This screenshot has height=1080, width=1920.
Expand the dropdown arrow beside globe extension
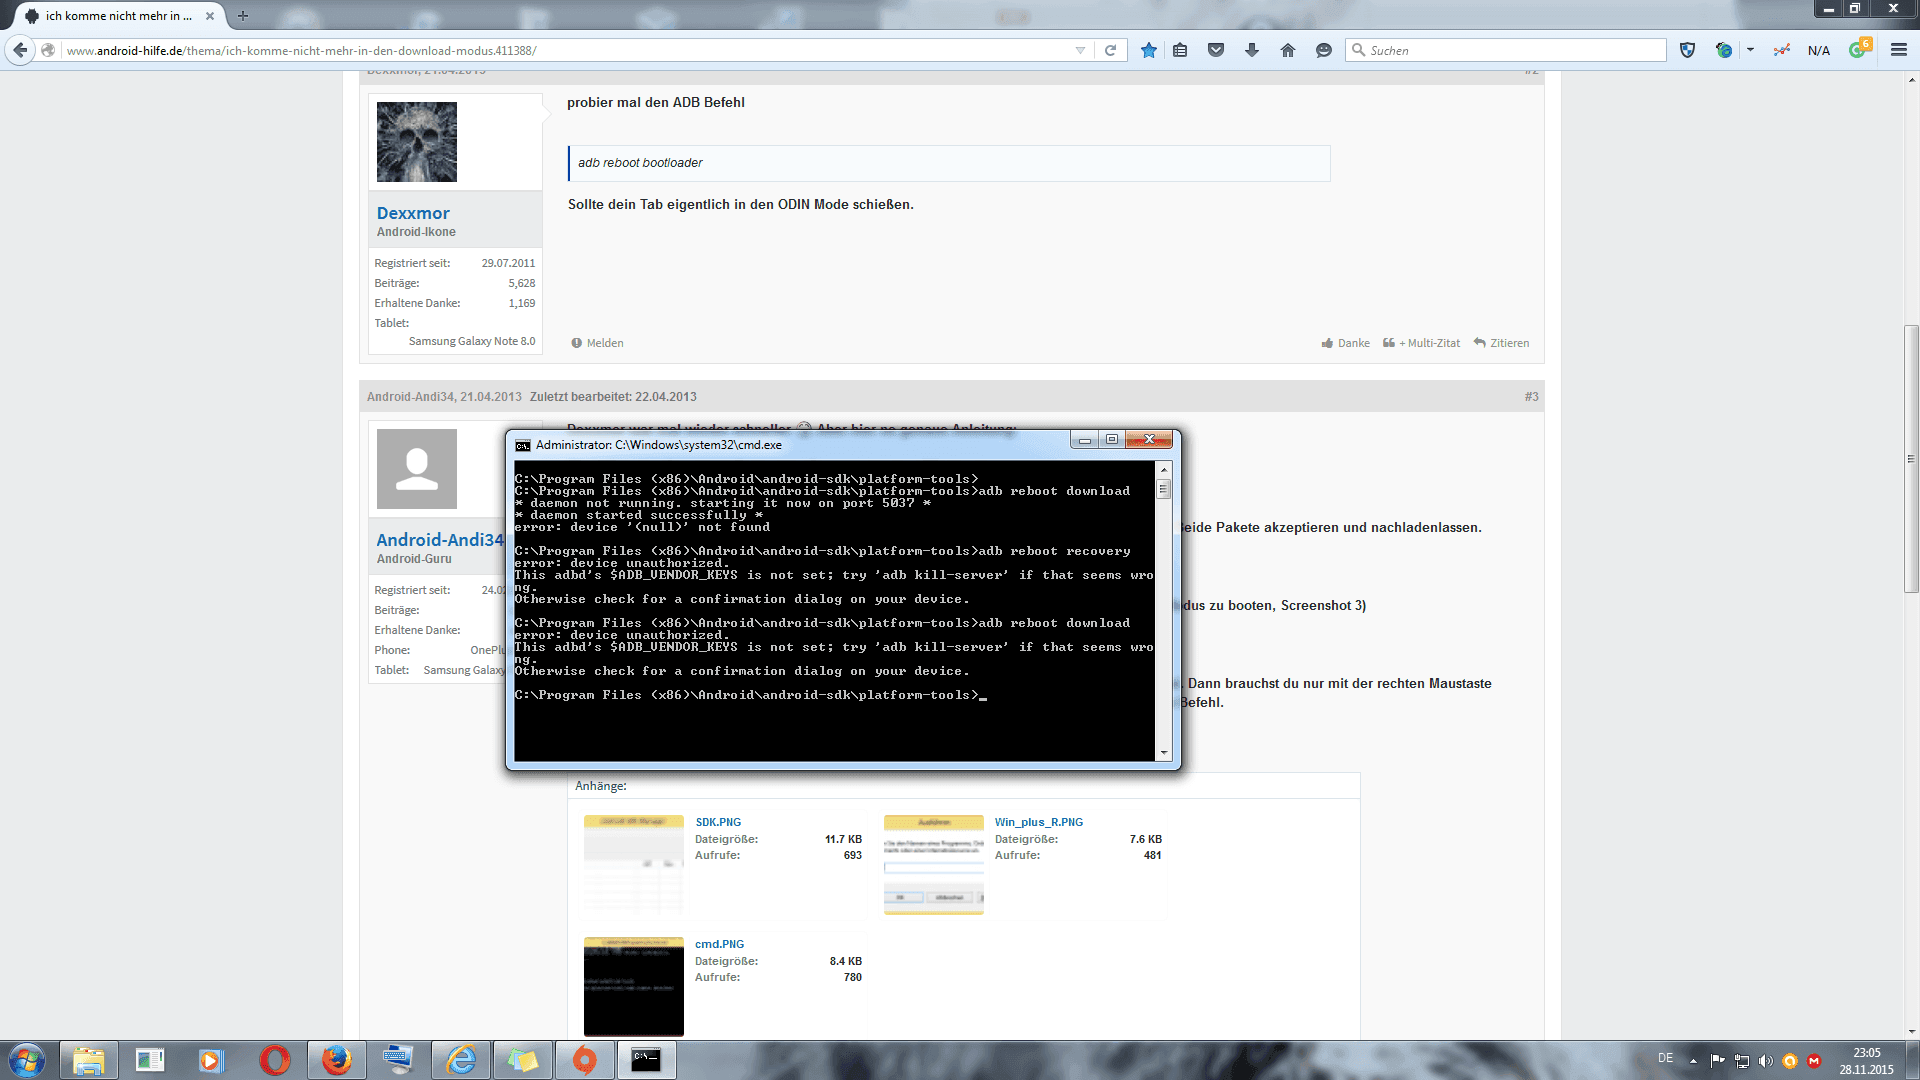click(x=1750, y=50)
